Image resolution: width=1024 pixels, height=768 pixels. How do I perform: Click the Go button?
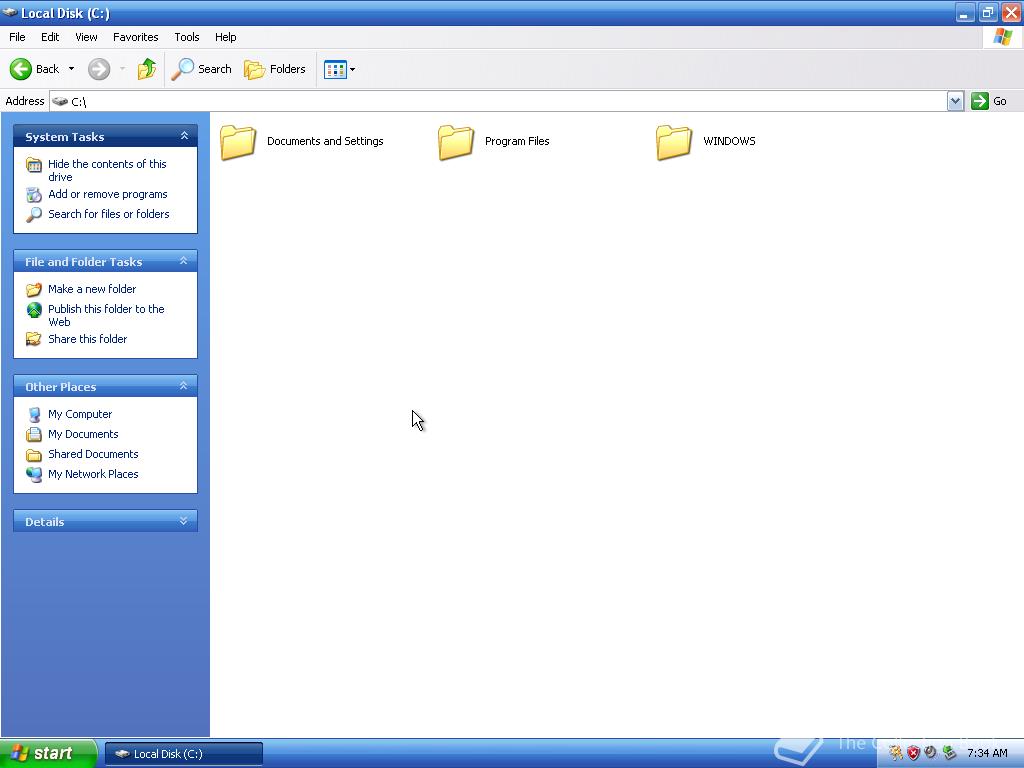(989, 101)
